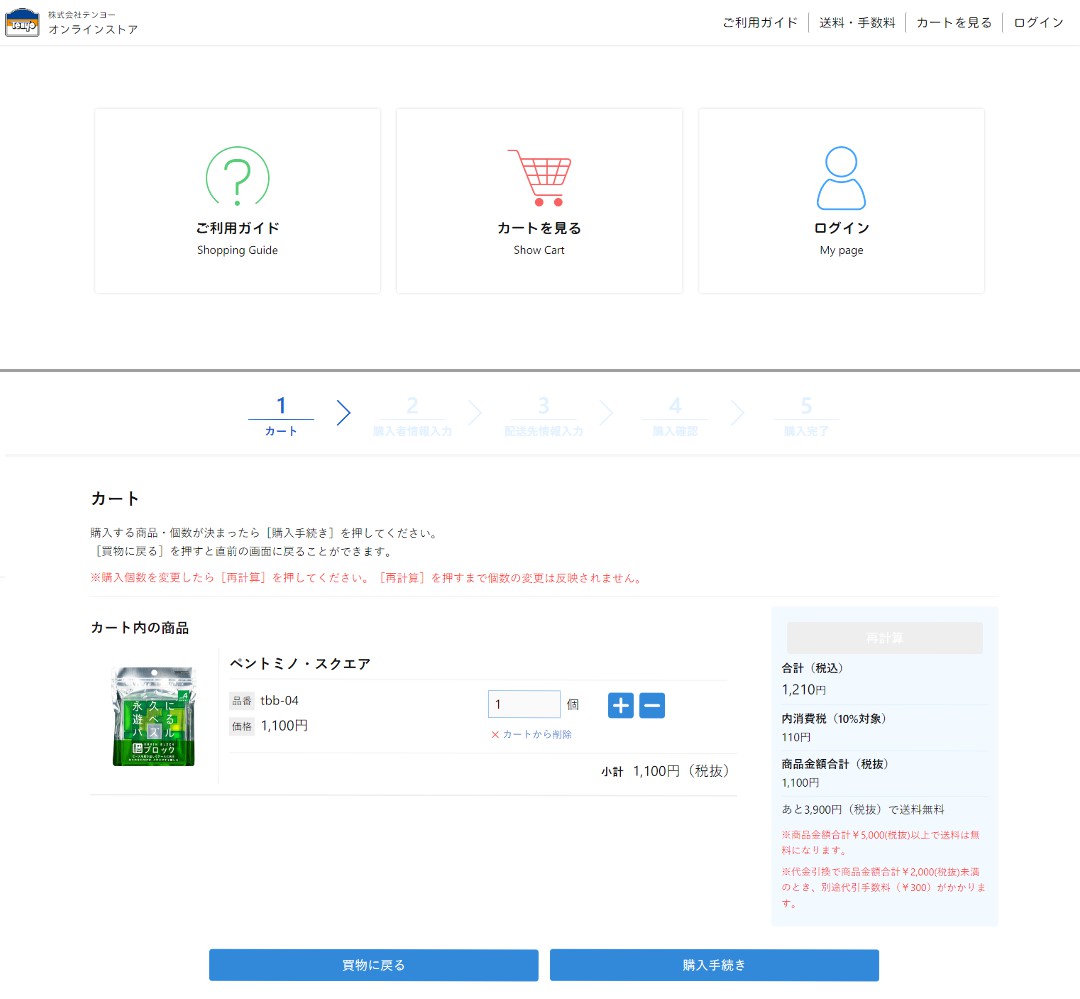Click the chevron after step 1
1080x999 pixels.
(344, 413)
